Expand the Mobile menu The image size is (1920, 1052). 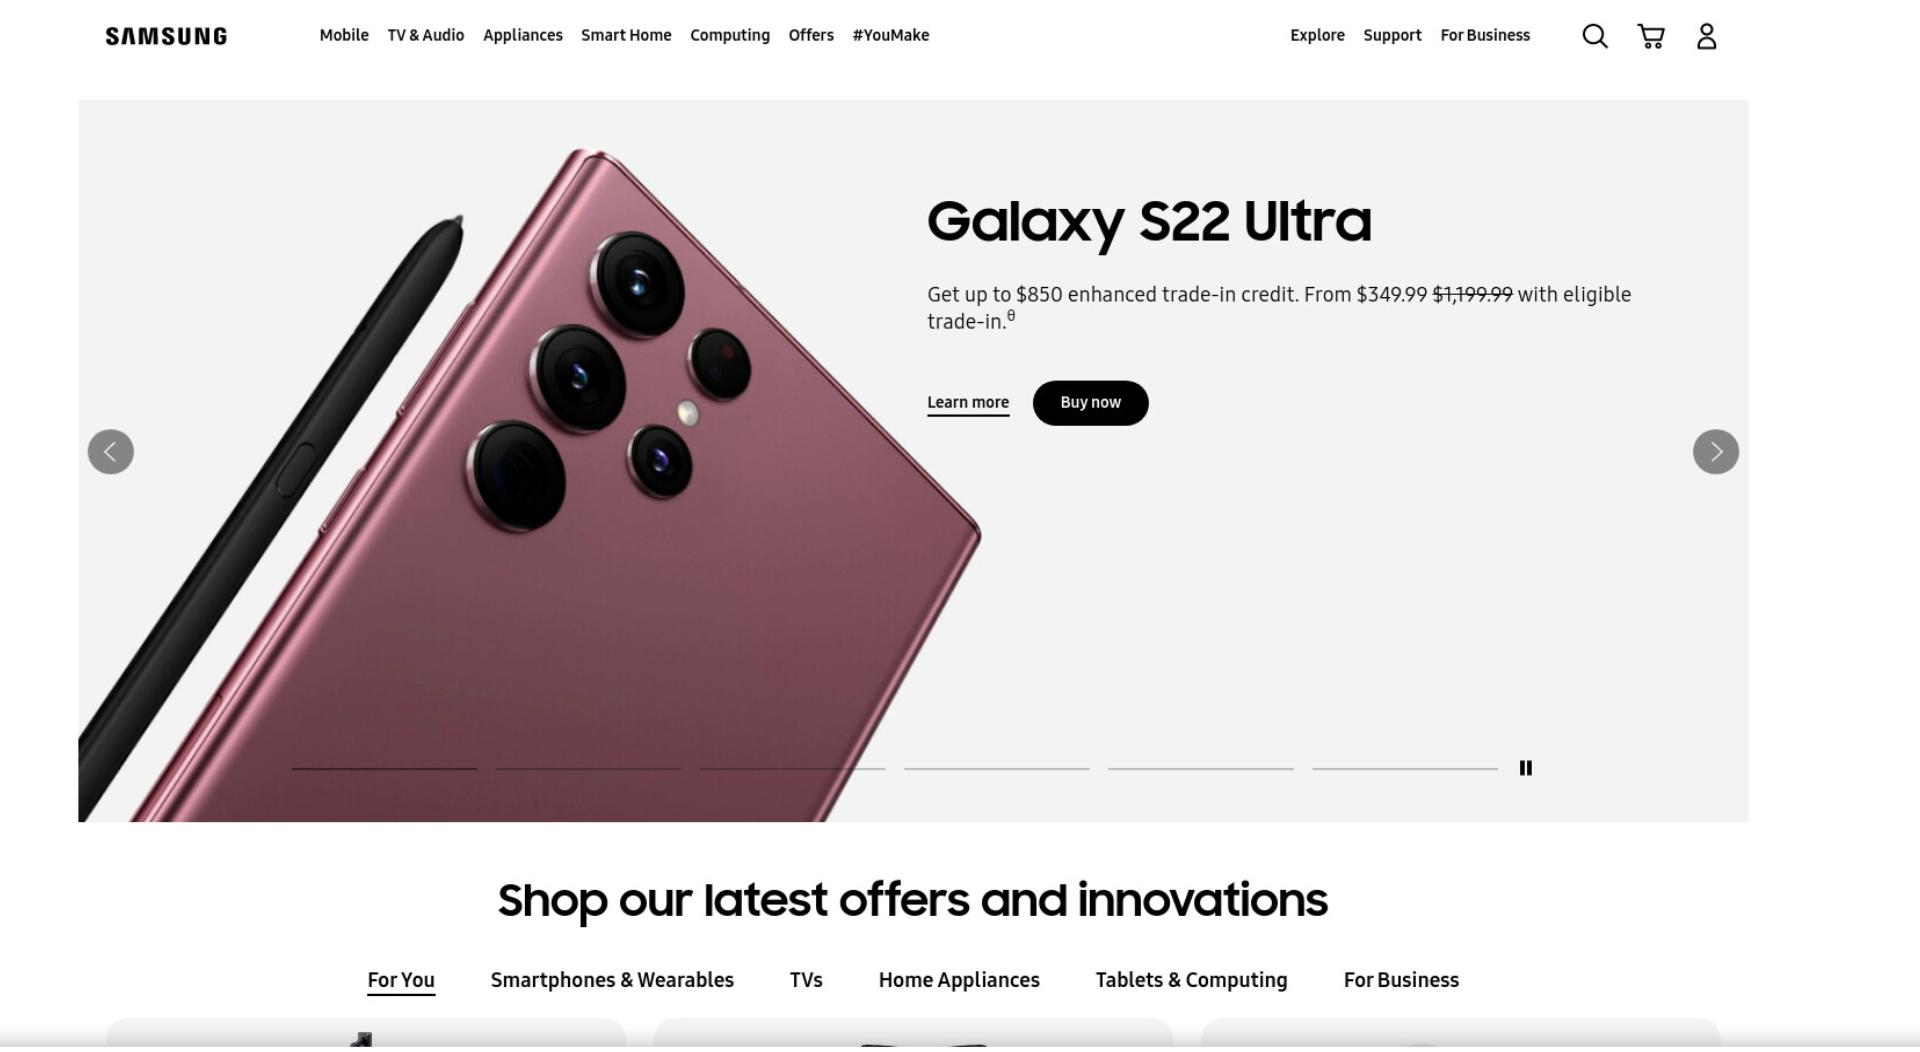coord(344,35)
